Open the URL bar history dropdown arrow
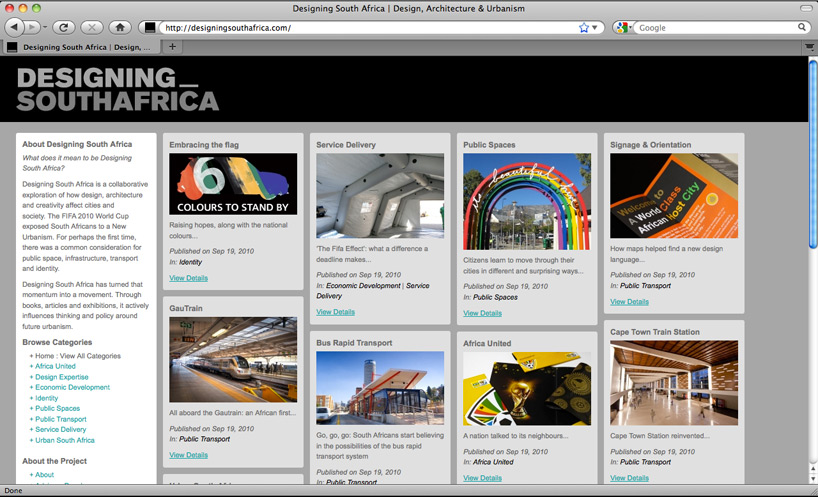 (x=597, y=28)
